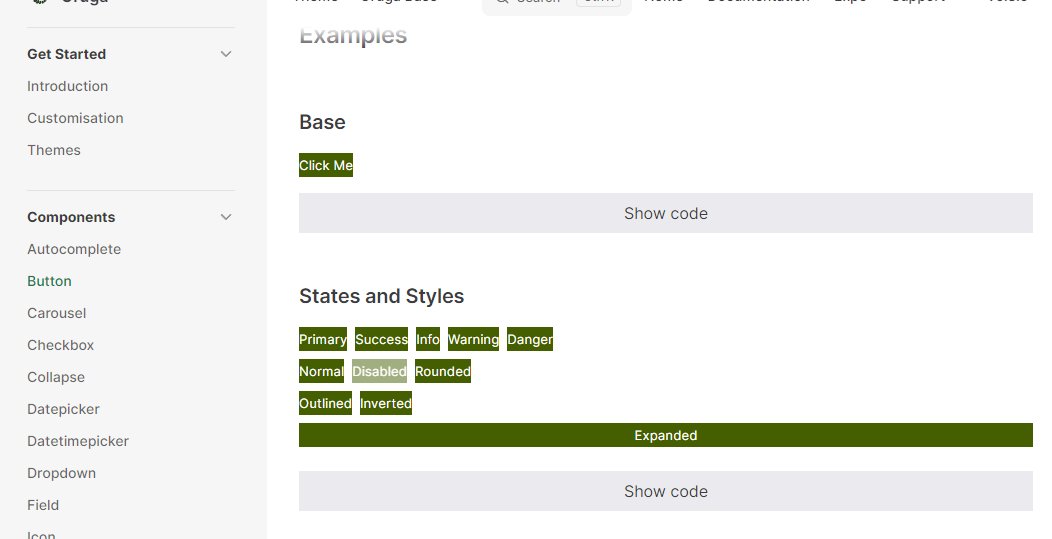The height and width of the screenshot is (539, 1052).
Task: Go to the Datepicker component page
Action: pyautogui.click(x=63, y=409)
